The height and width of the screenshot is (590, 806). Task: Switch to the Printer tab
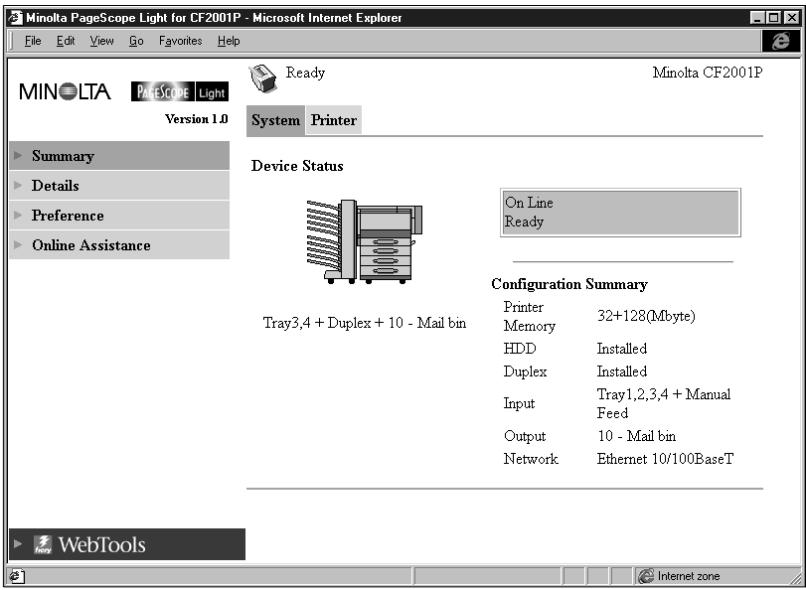click(334, 120)
